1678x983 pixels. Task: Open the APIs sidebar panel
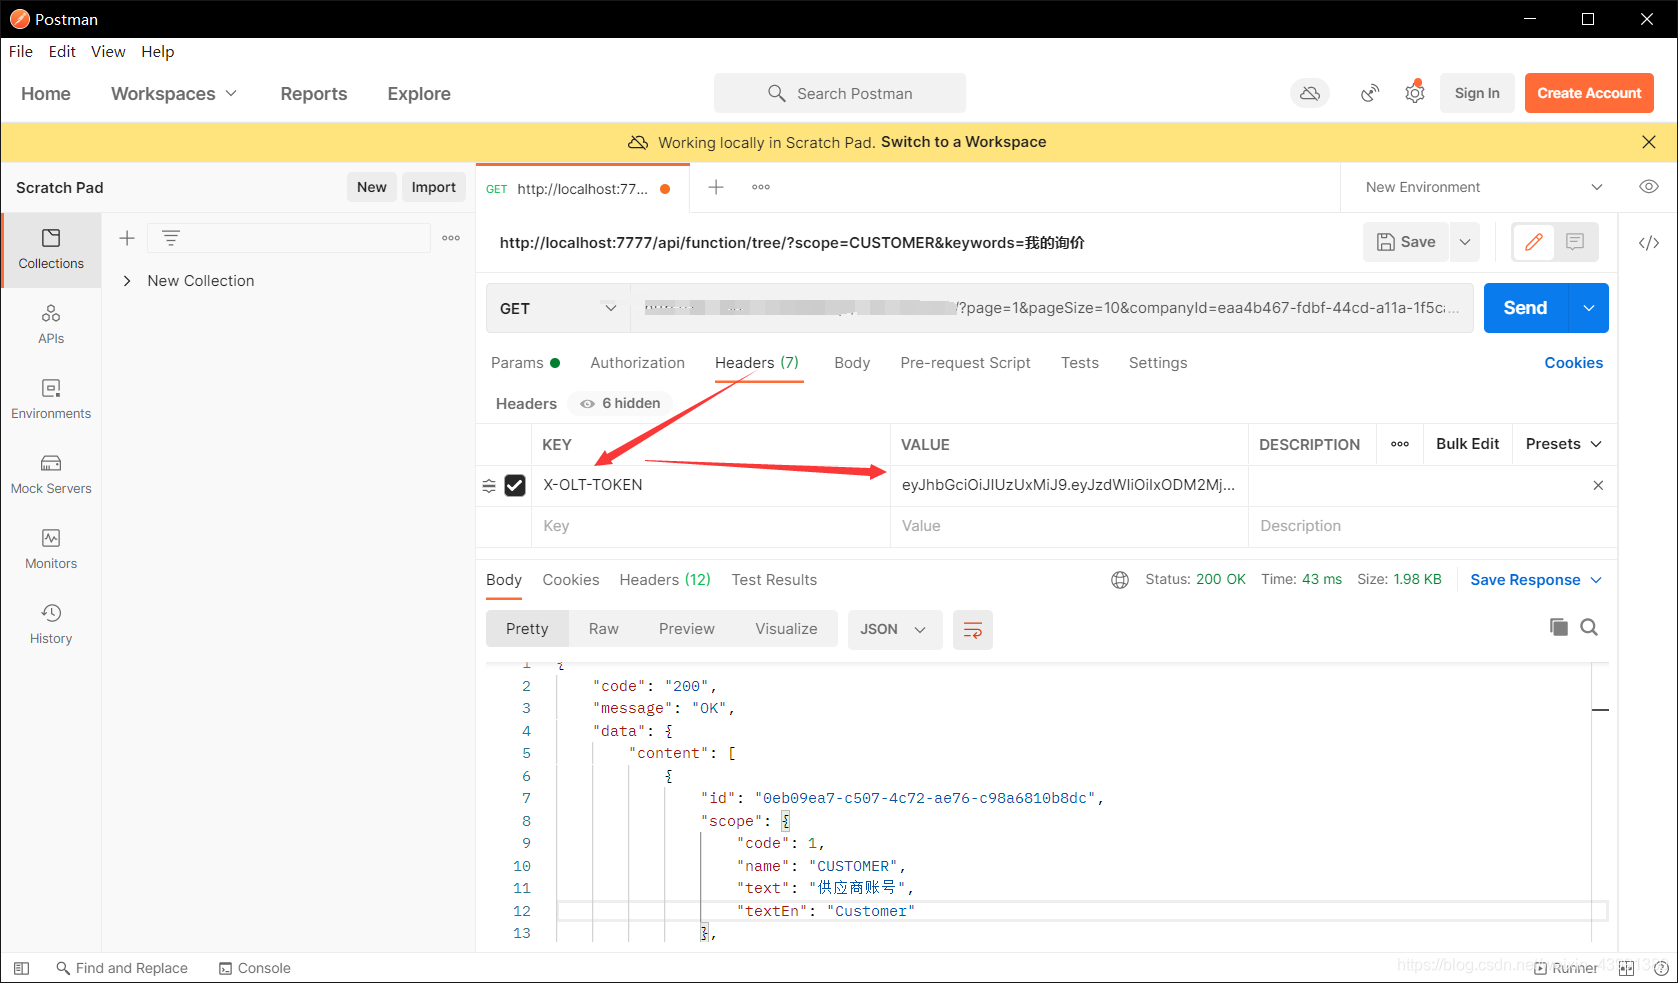(x=51, y=325)
